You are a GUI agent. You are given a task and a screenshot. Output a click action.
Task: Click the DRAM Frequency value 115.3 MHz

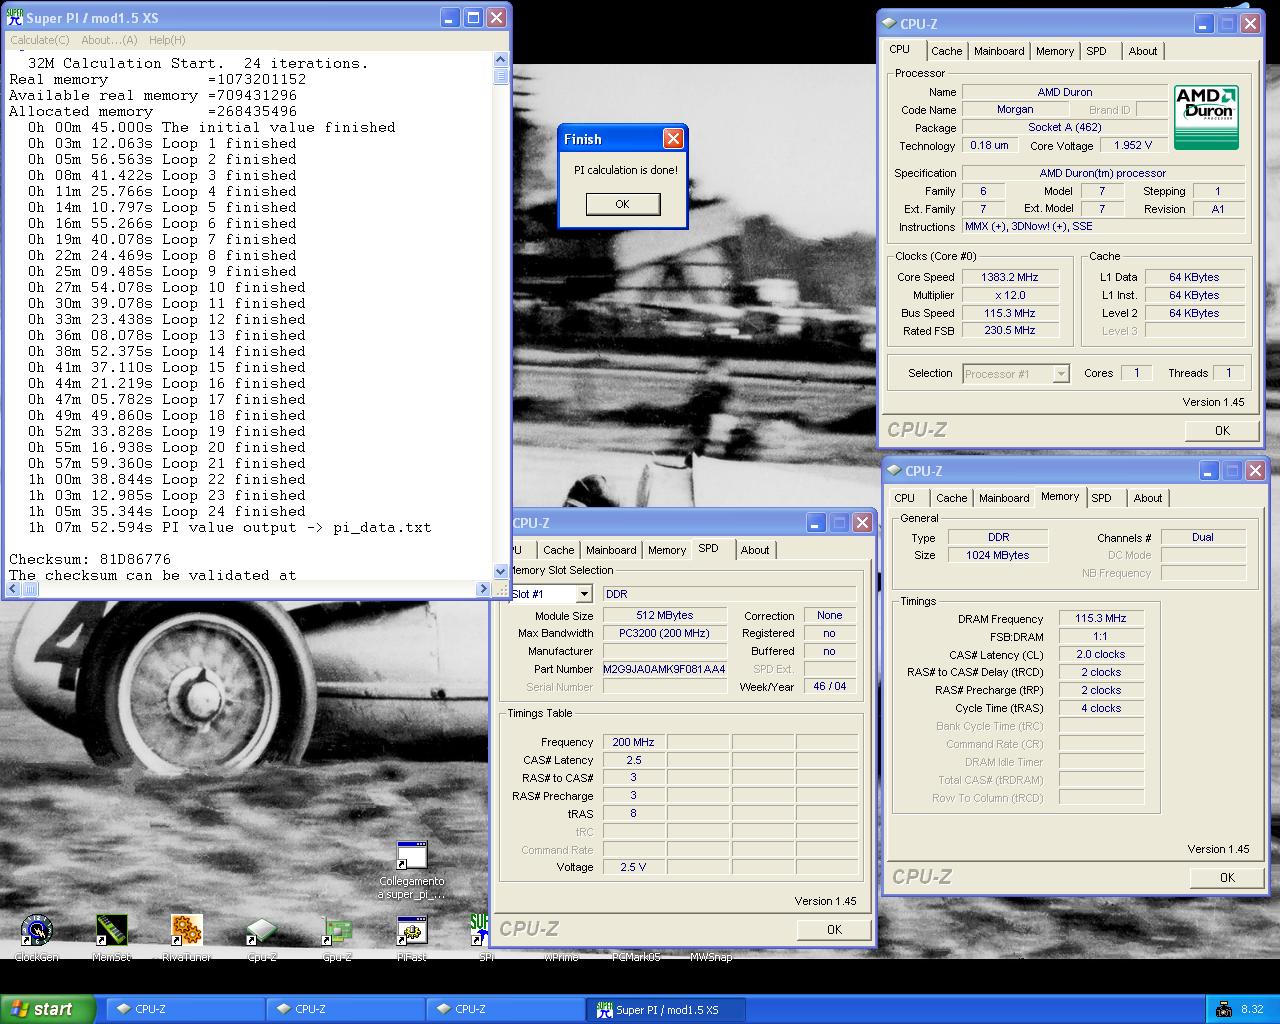pyautogui.click(x=1100, y=618)
